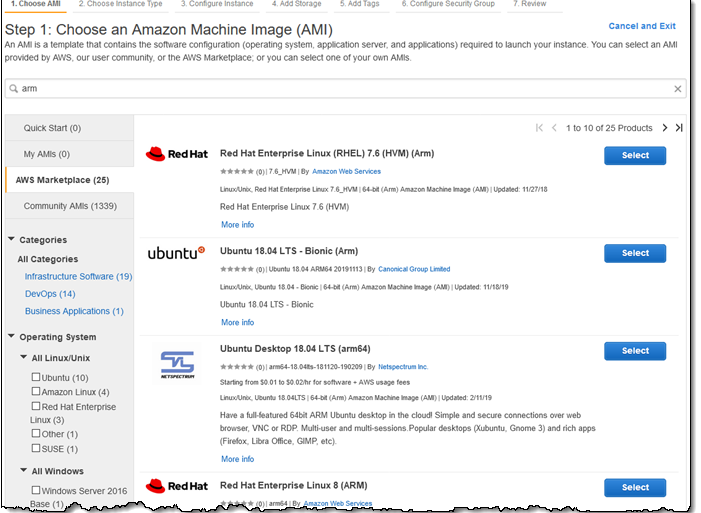Open Amazon Web Services link under RHEL 7.6
701x513 pixels.
coord(346,171)
